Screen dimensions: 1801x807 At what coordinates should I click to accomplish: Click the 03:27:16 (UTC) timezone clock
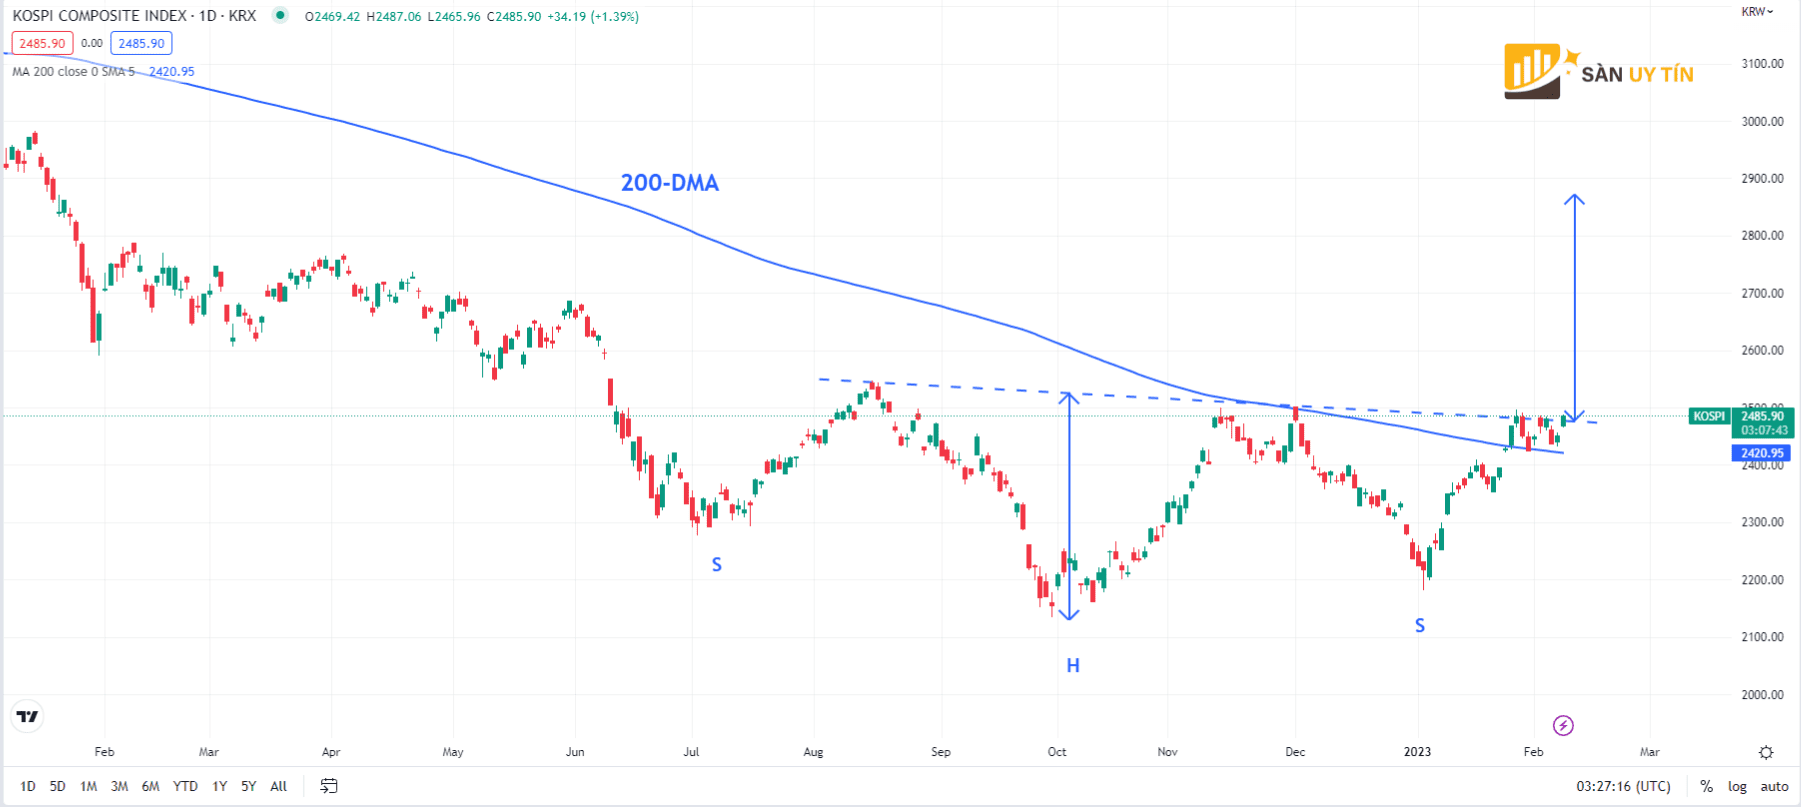tap(1623, 786)
